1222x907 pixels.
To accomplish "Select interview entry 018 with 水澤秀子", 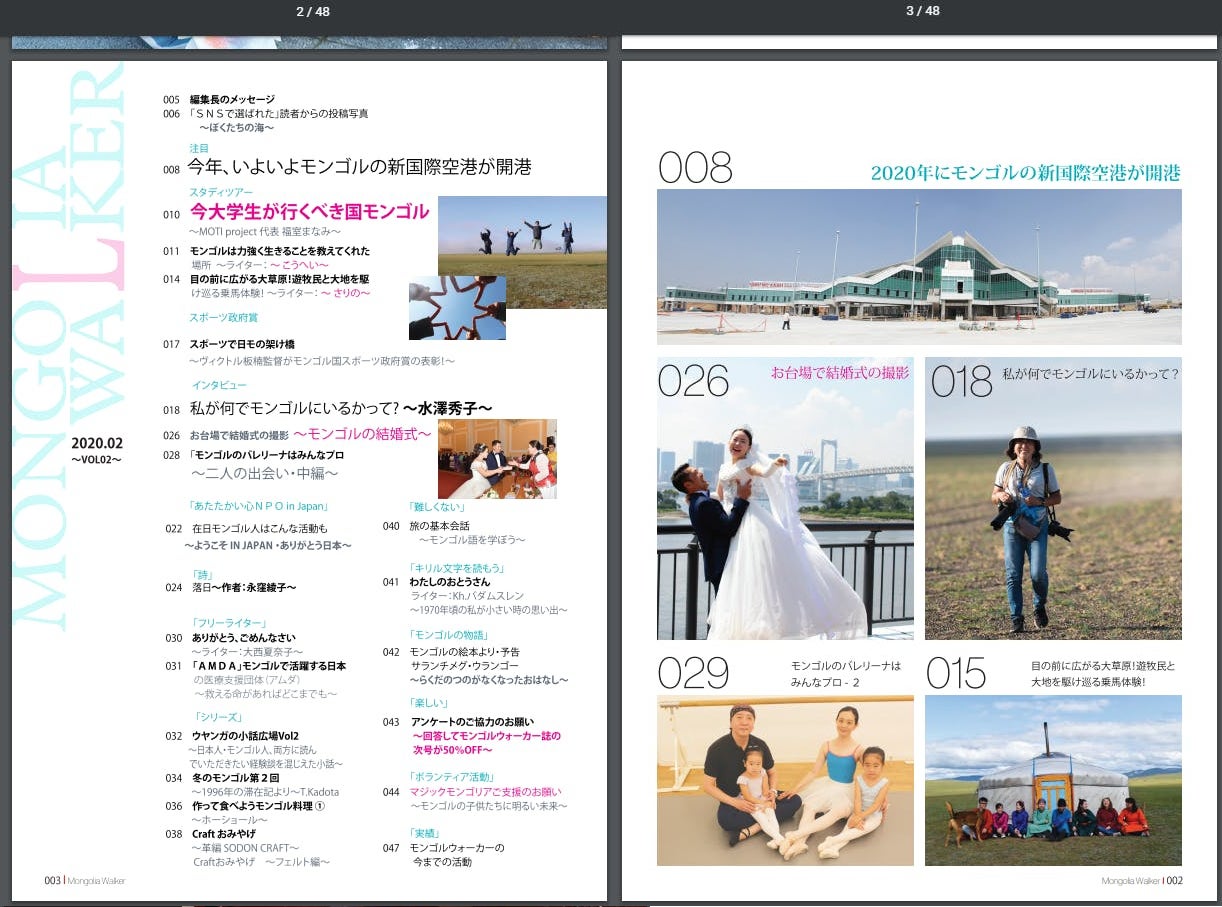I will [340, 408].
